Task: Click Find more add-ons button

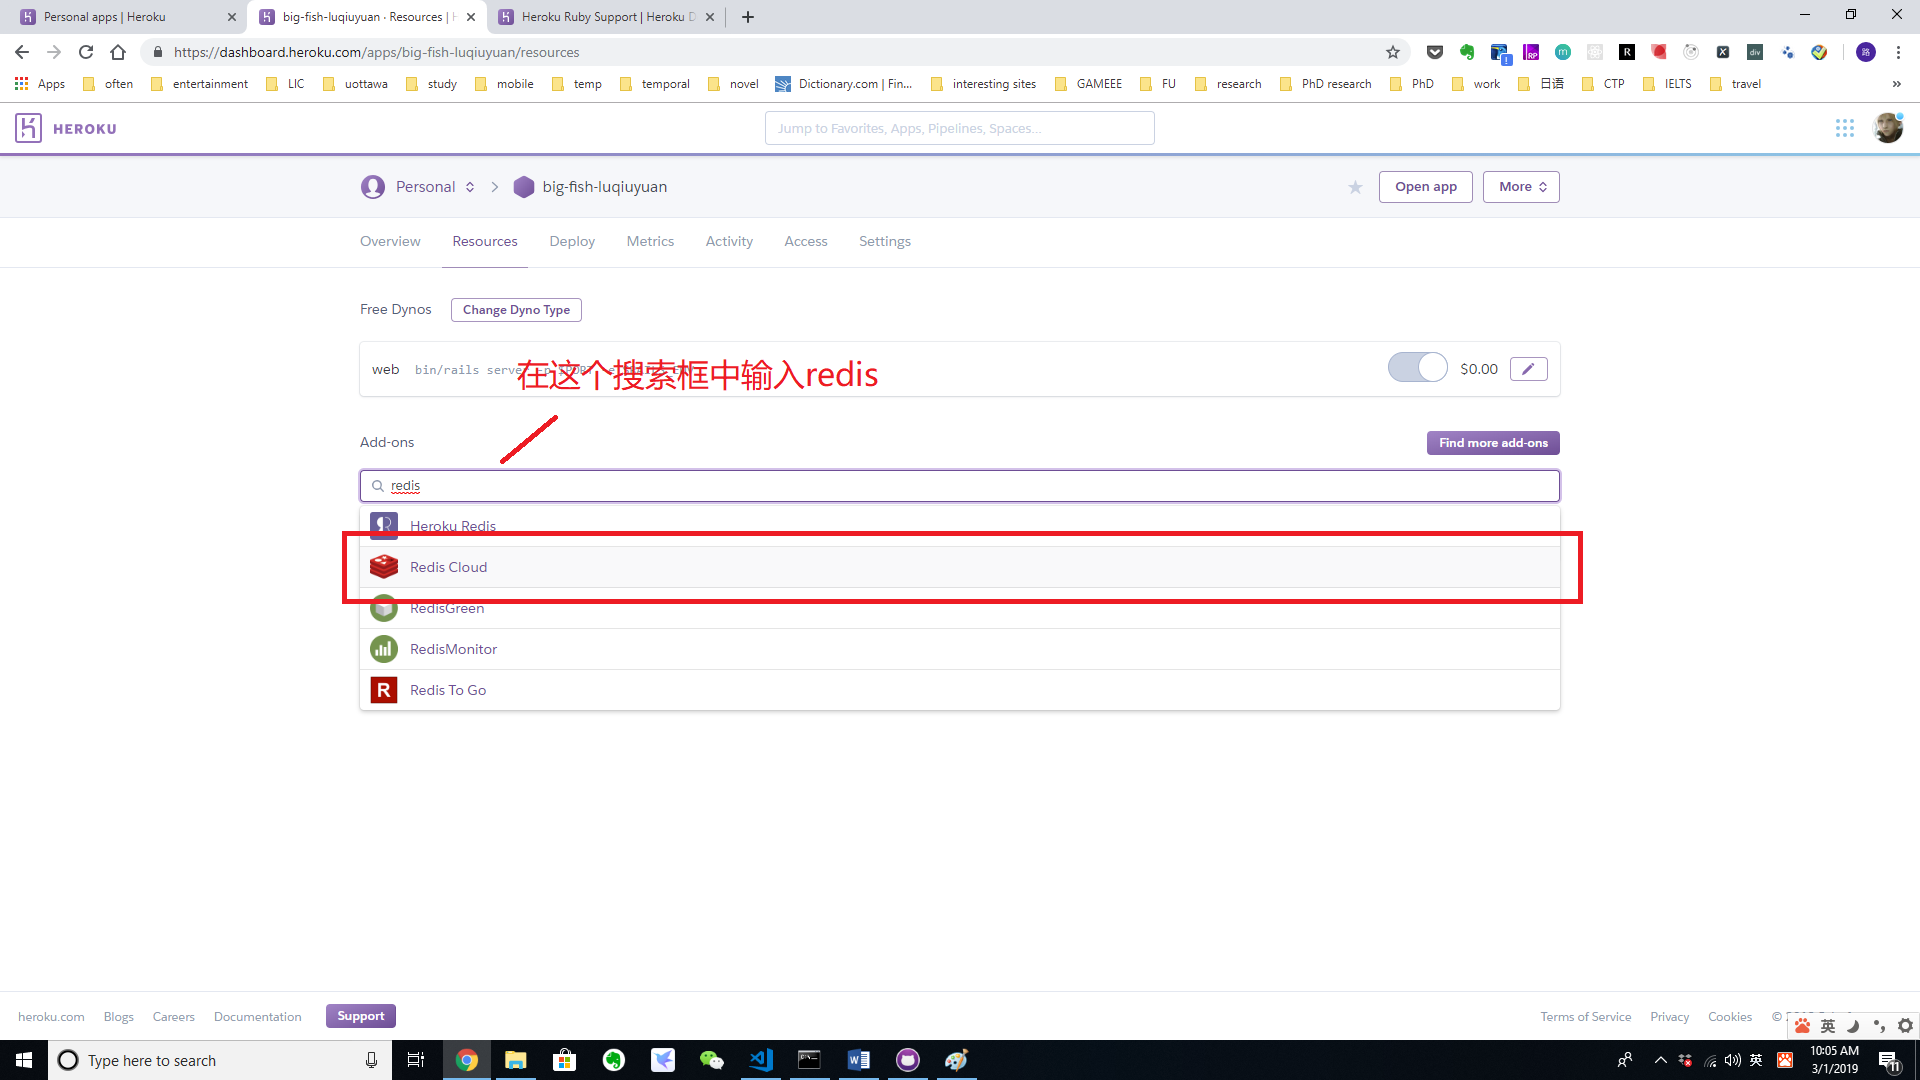Action: pyautogui.click(x=1492, y=443)
